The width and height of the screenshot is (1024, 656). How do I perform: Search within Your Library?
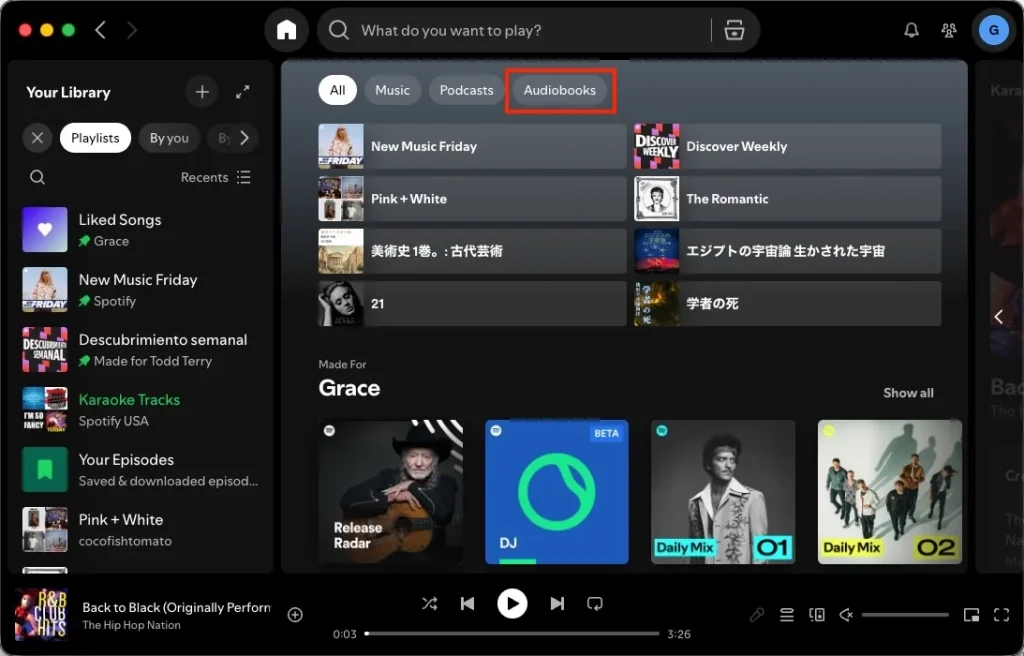[x=37, y=177]
